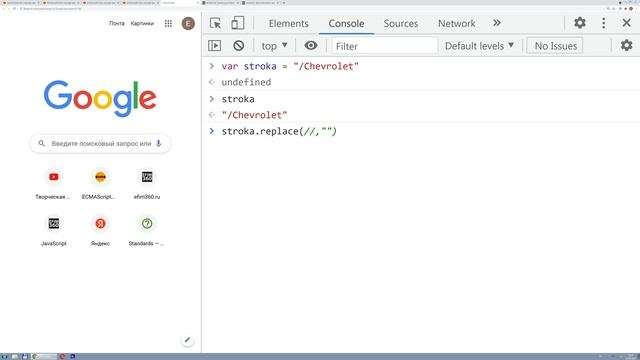Open the YouTube shortcut tile
Image resolution: width=640 pixels, height=360 pixels.
[x=53, y=184]
